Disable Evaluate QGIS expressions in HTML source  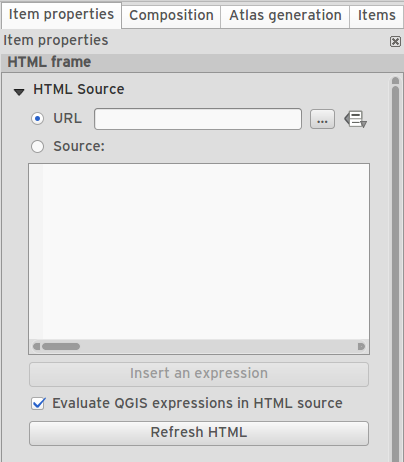38,403
